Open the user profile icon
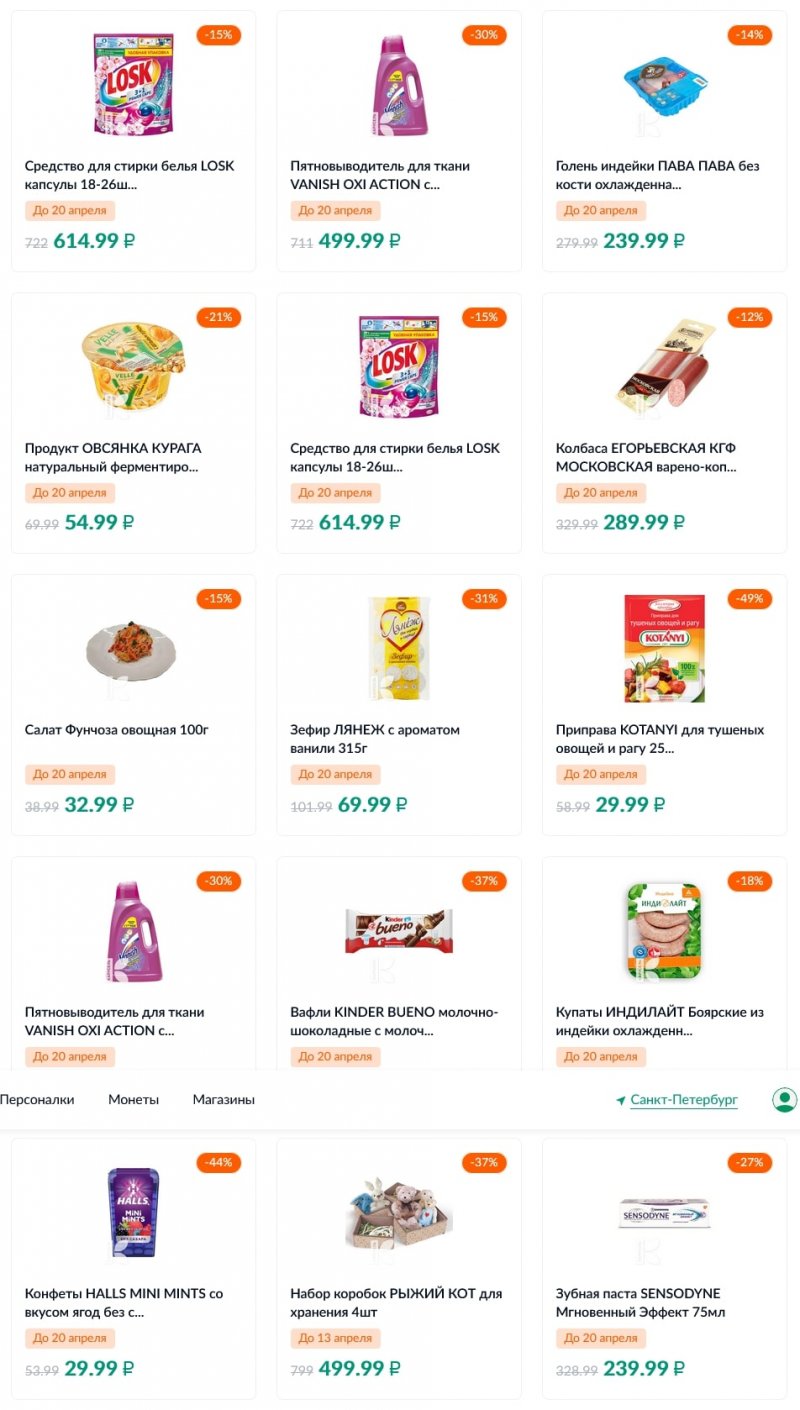800x1410 pixels. click(x=784, y=1100)
